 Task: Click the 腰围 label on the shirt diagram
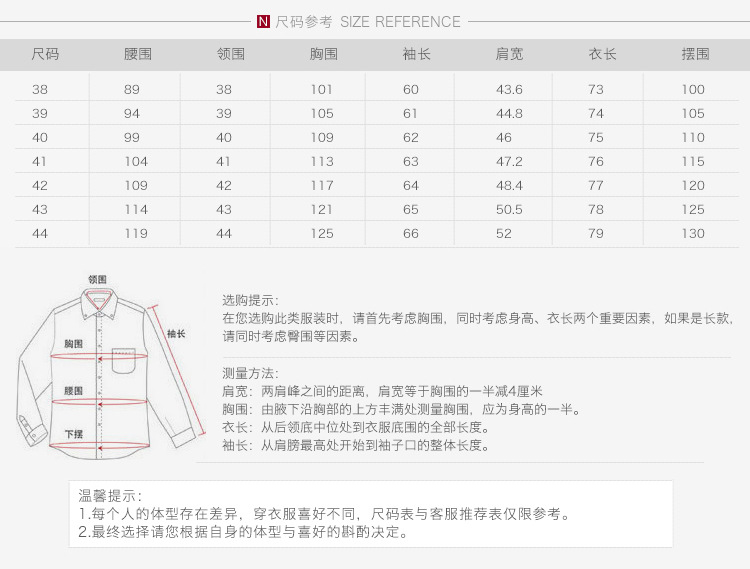74,391
